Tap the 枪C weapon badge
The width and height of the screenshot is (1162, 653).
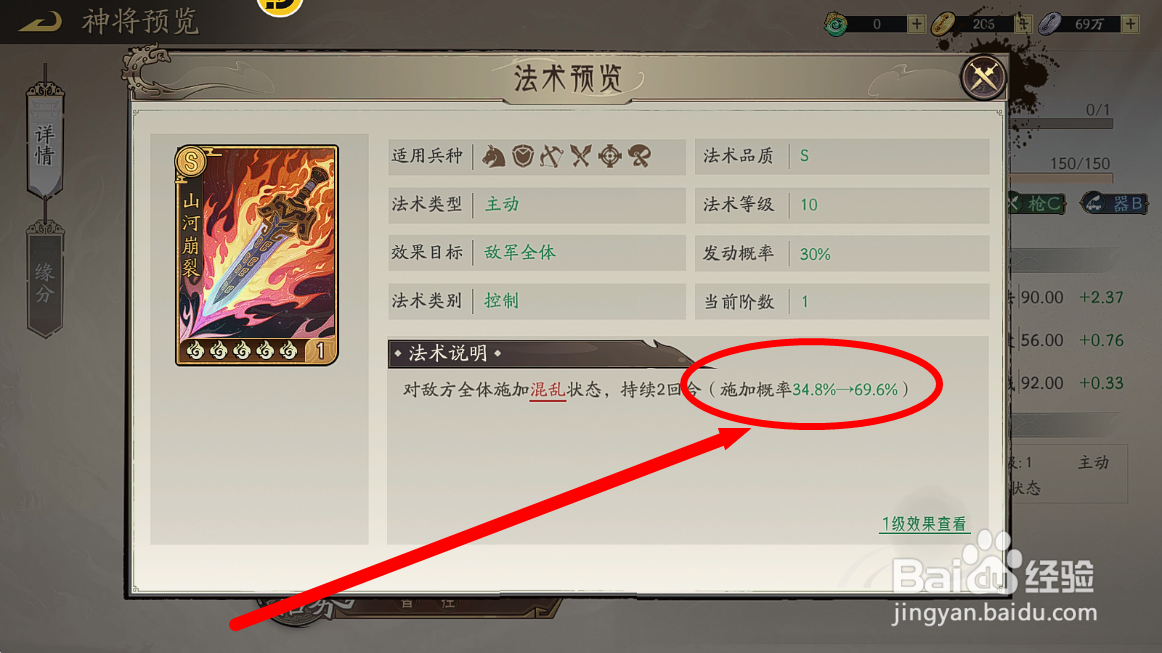pyautogui.click(x=1038, y=203)
